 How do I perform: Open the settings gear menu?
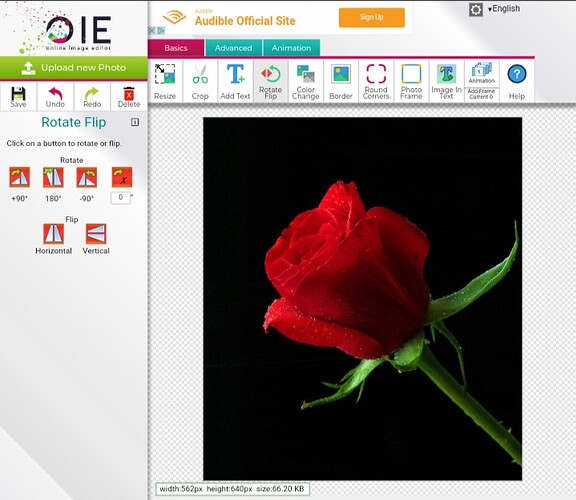(x=476, y=10)
